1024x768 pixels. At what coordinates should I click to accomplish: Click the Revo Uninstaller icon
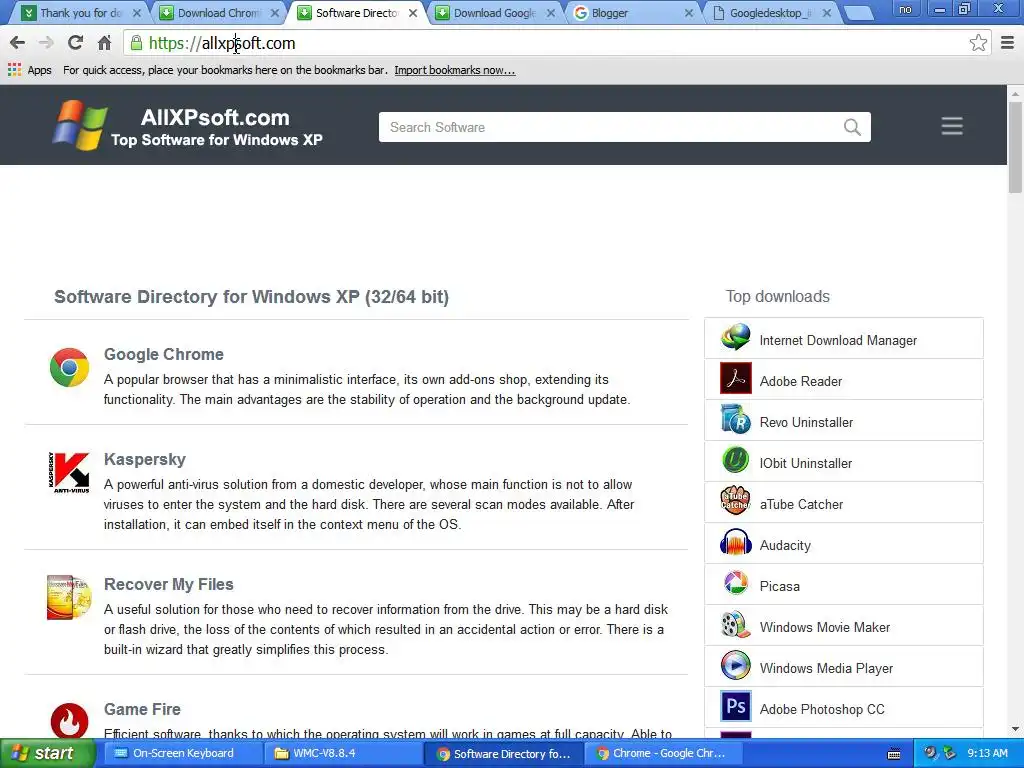point(735,420)
